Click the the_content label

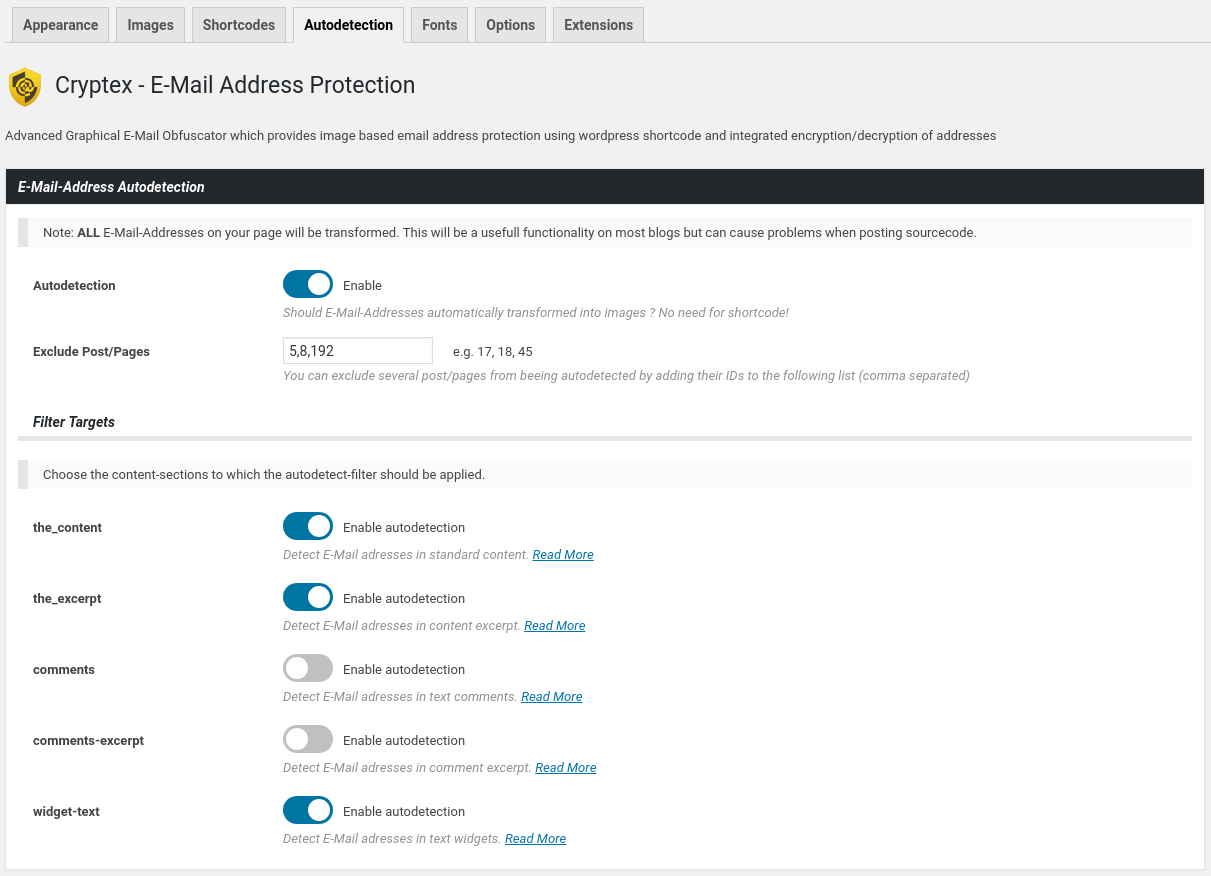(x=67, y=528)
